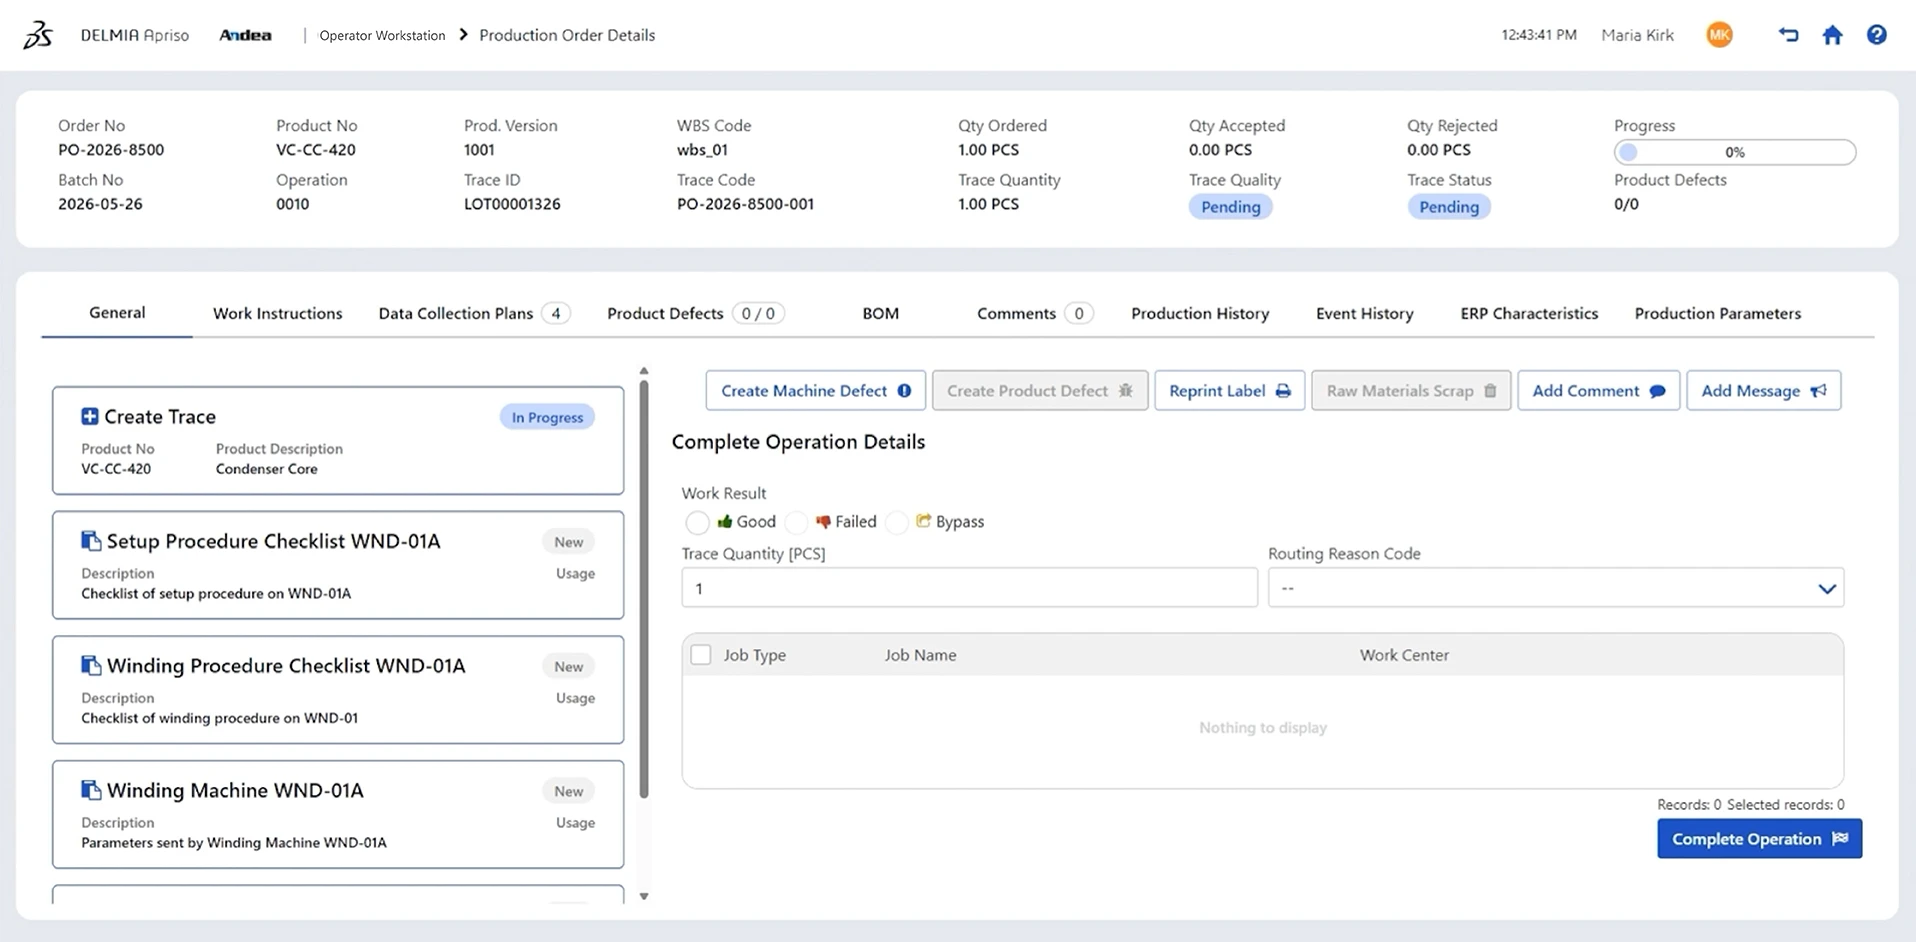Click the scroll down arrow of job list
Image resolution: width=1916 pixels, height=942 pixels.
point(644,896)
